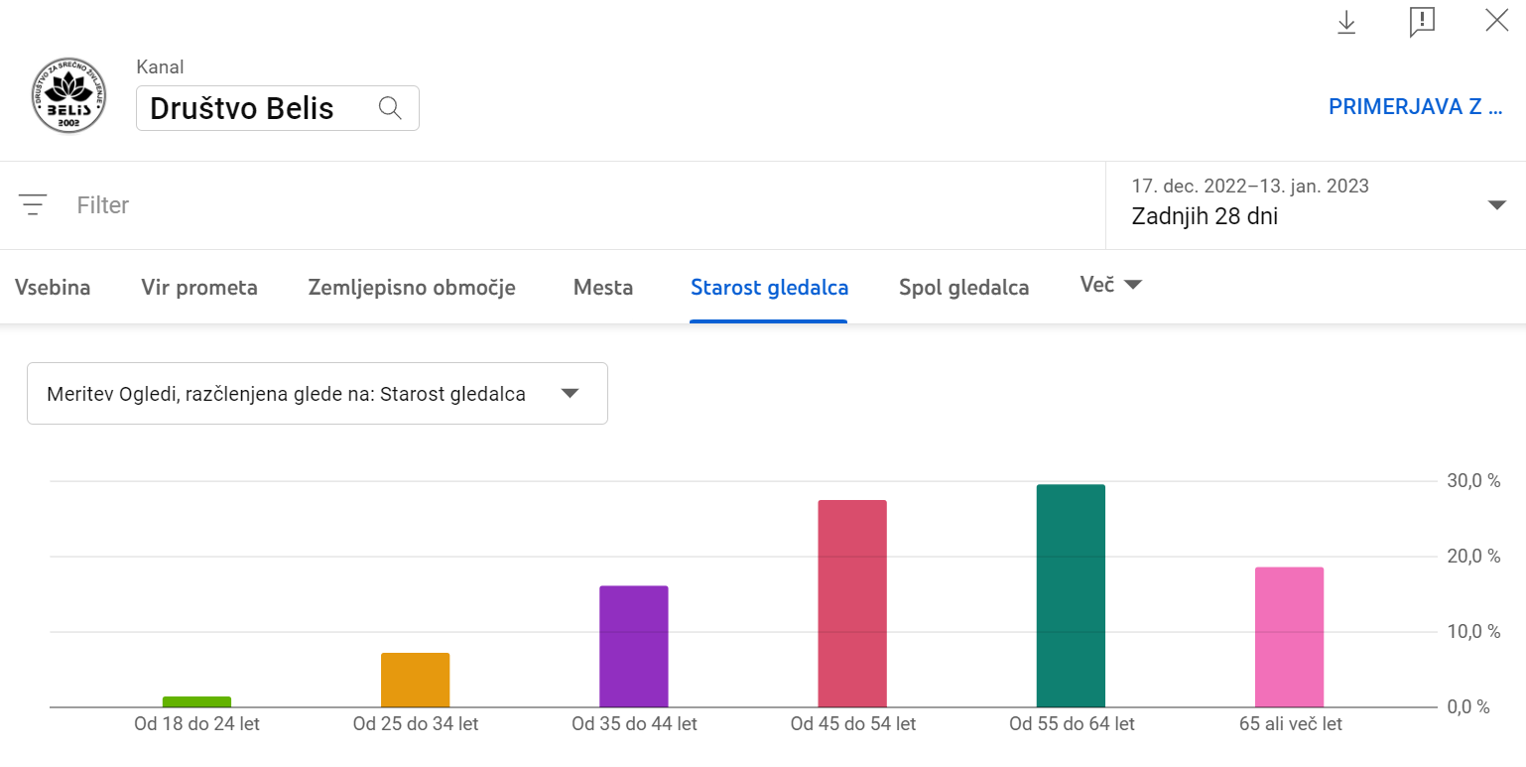Close the analytics panel with X

pos(1496,20)
